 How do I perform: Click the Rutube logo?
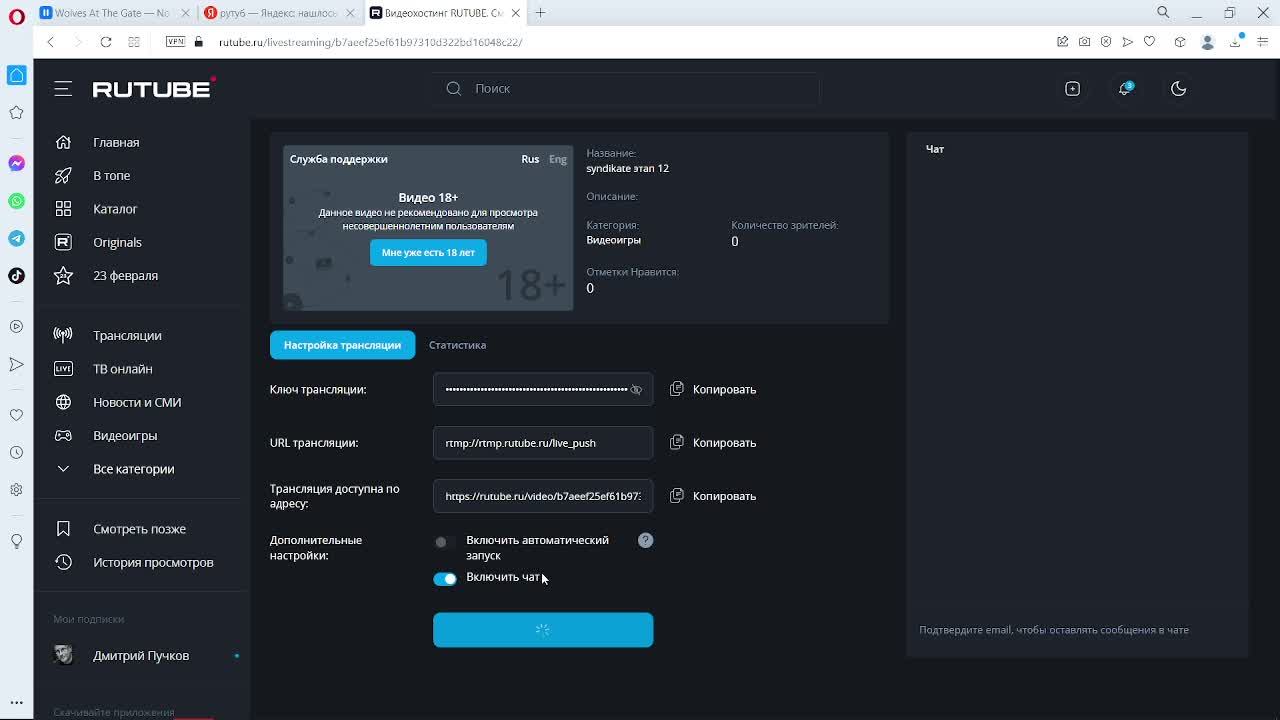(x=153, y=88)
